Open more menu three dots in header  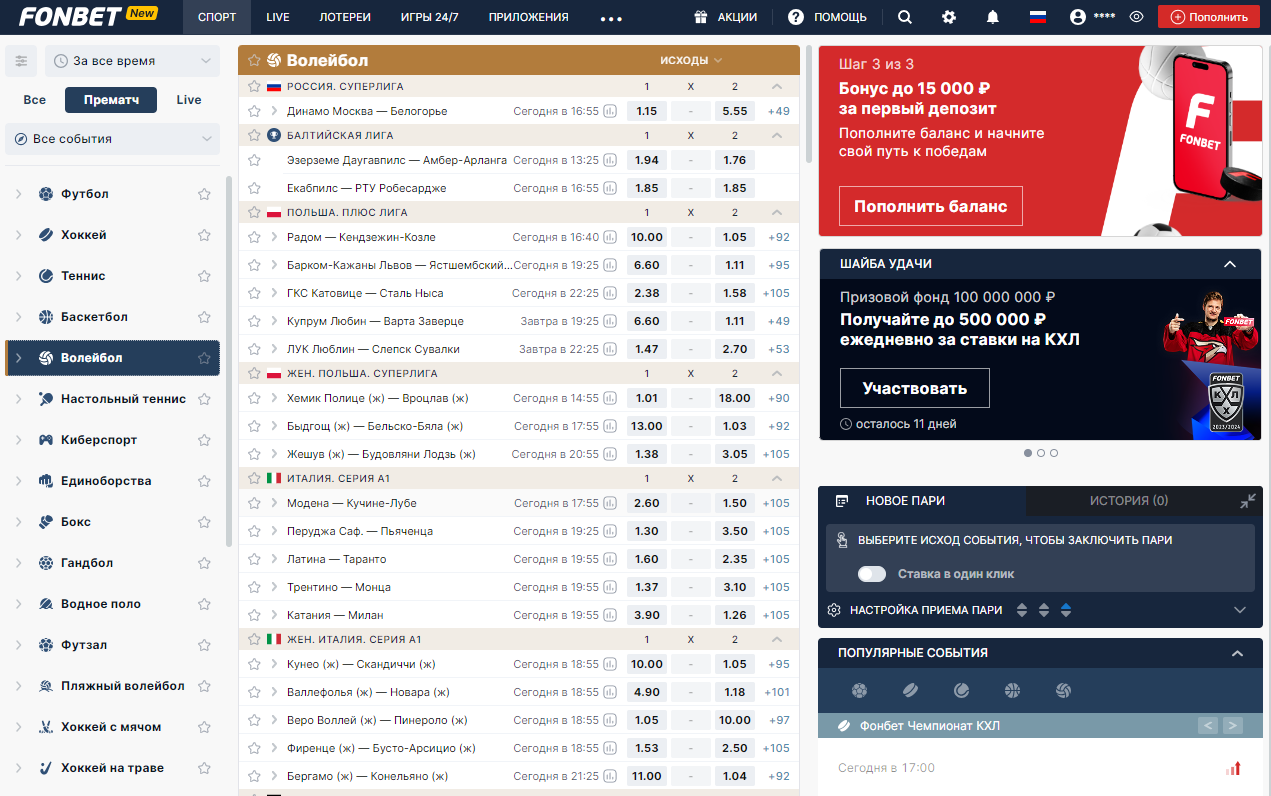pyautogui.click(x=611, y=18)
